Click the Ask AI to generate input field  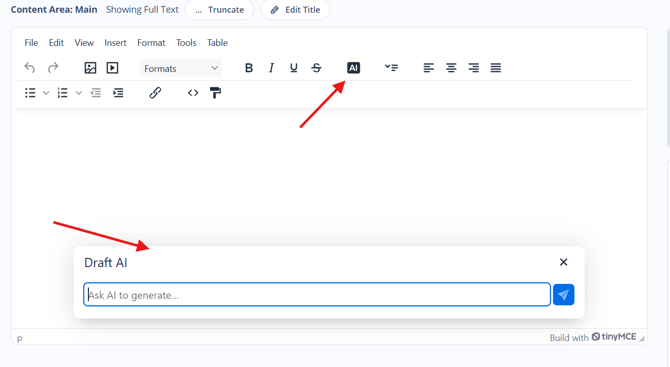tap(317, 294)
